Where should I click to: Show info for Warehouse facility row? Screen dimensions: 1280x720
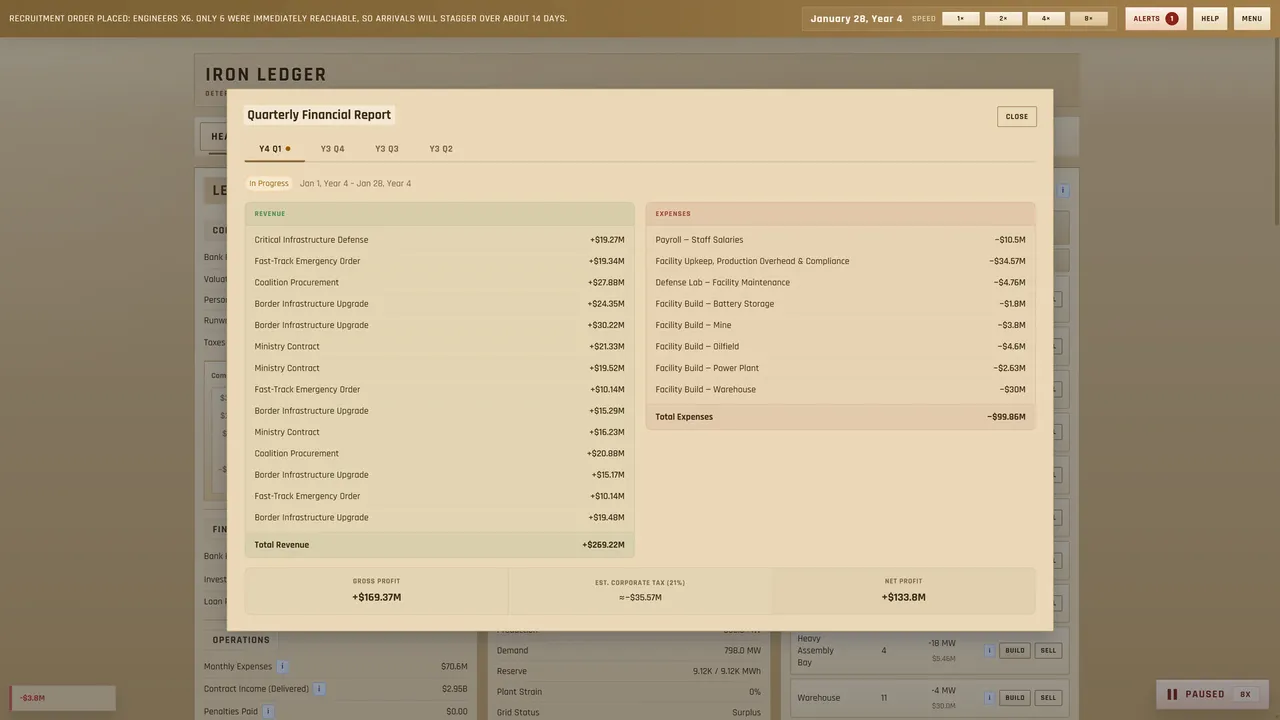989,698
